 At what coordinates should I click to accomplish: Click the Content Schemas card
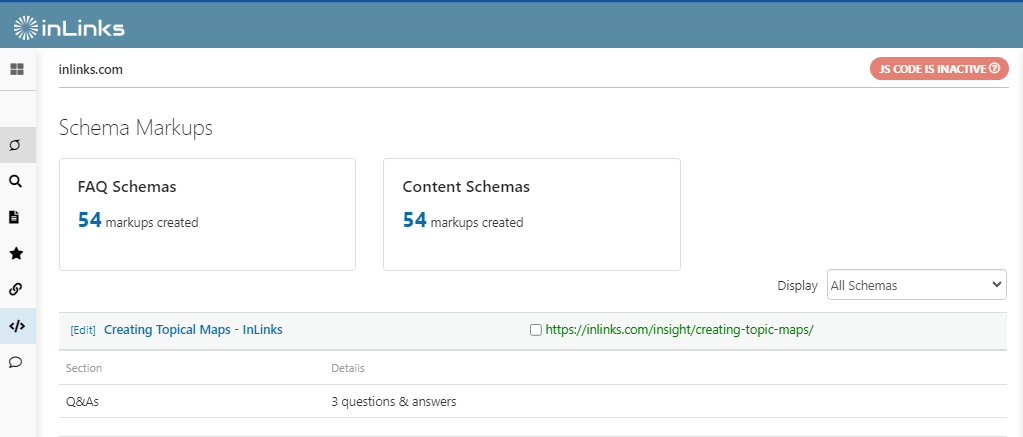coord(531,214)
